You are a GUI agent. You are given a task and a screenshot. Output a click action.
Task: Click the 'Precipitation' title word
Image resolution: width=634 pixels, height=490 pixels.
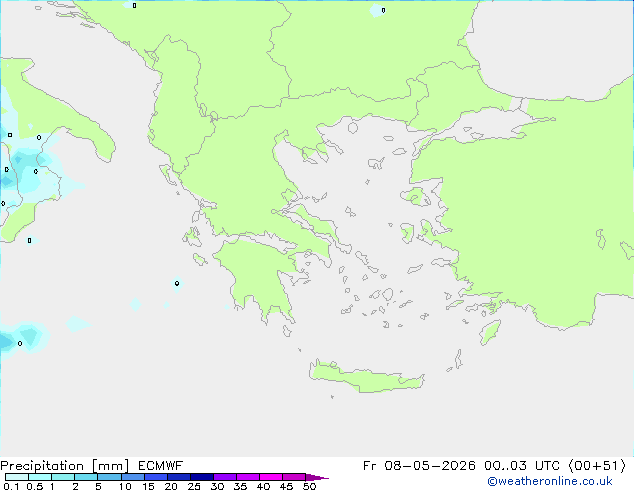[42, 466]
